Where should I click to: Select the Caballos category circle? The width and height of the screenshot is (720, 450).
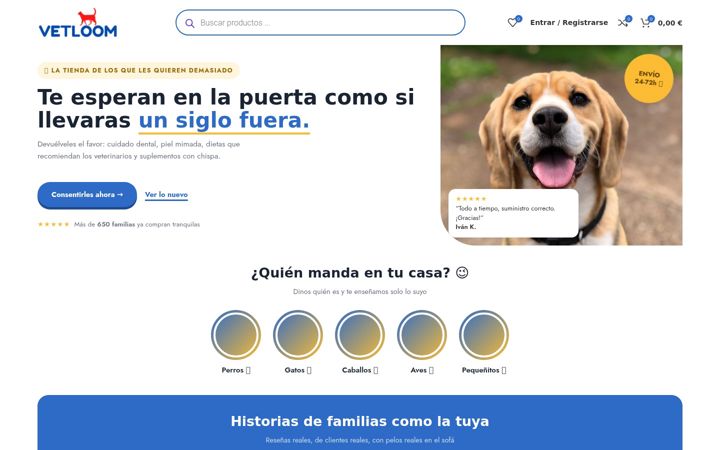(360, 335)
